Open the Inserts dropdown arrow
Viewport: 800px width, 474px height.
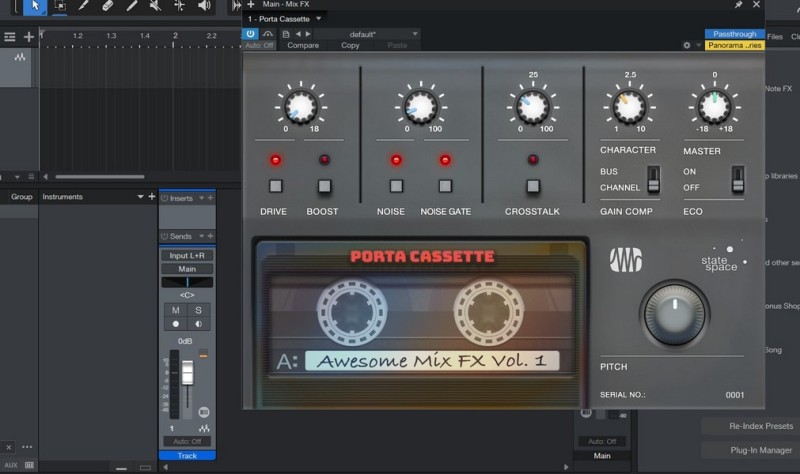pyautogui.click(x=202, y=198)
